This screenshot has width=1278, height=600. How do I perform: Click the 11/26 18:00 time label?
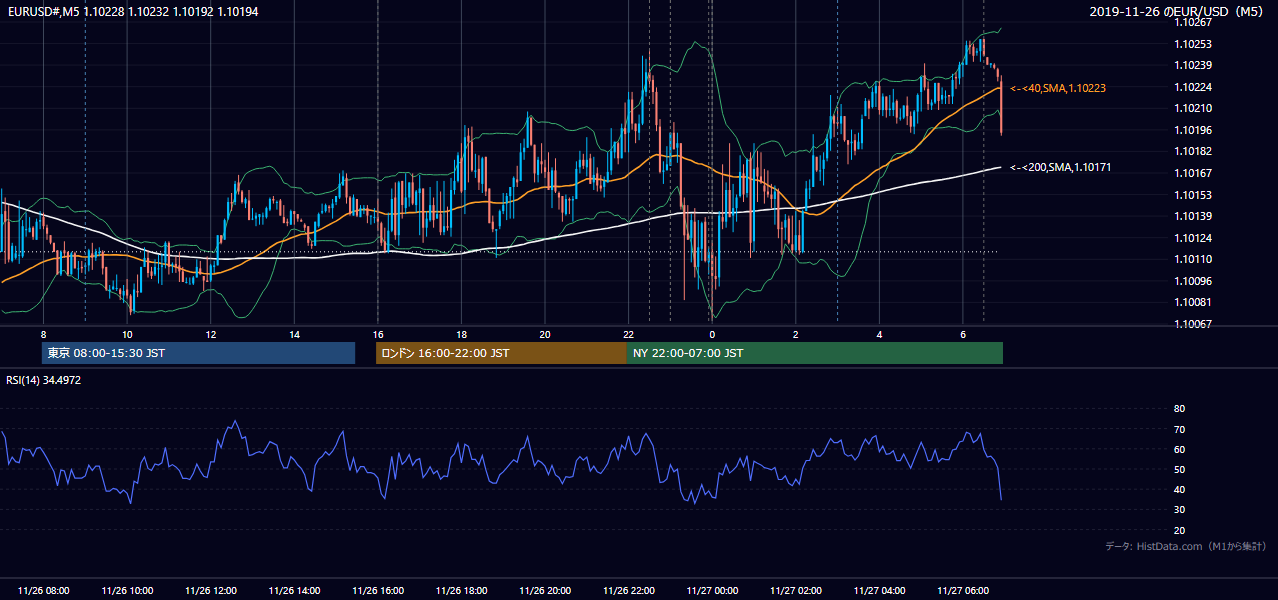point(461,591)
